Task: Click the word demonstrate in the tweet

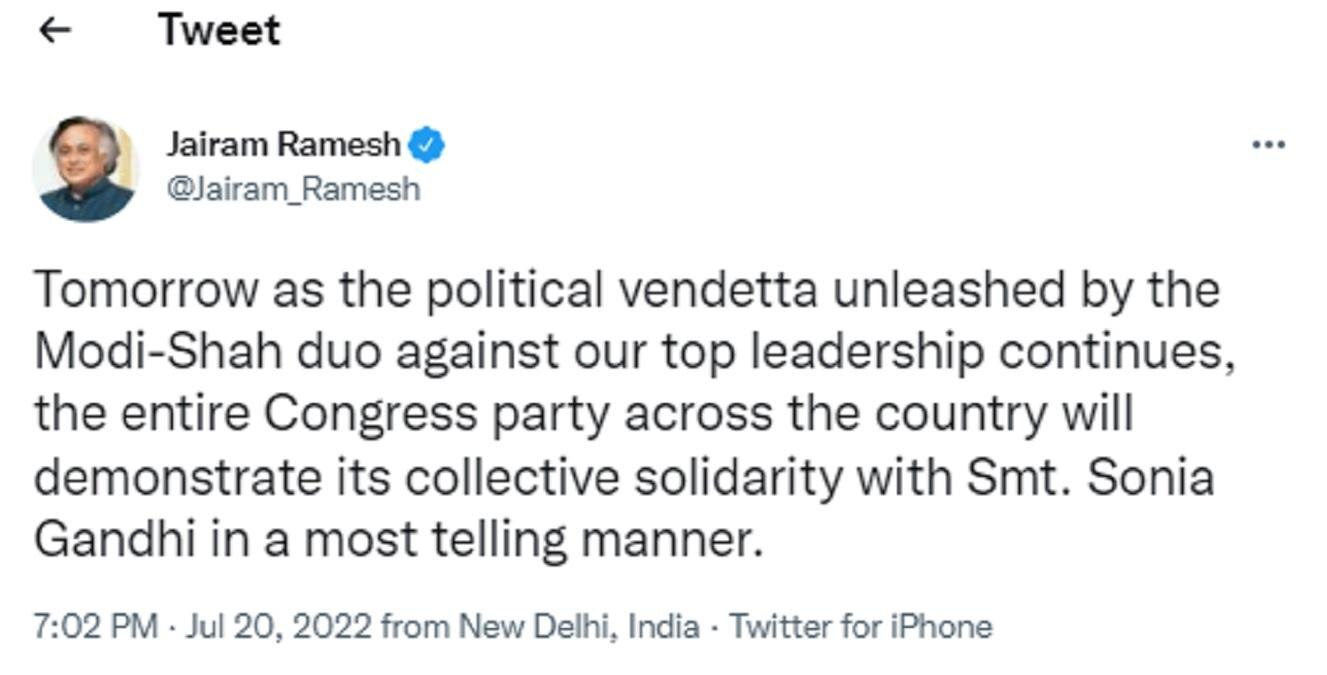Action: [174, 478]
